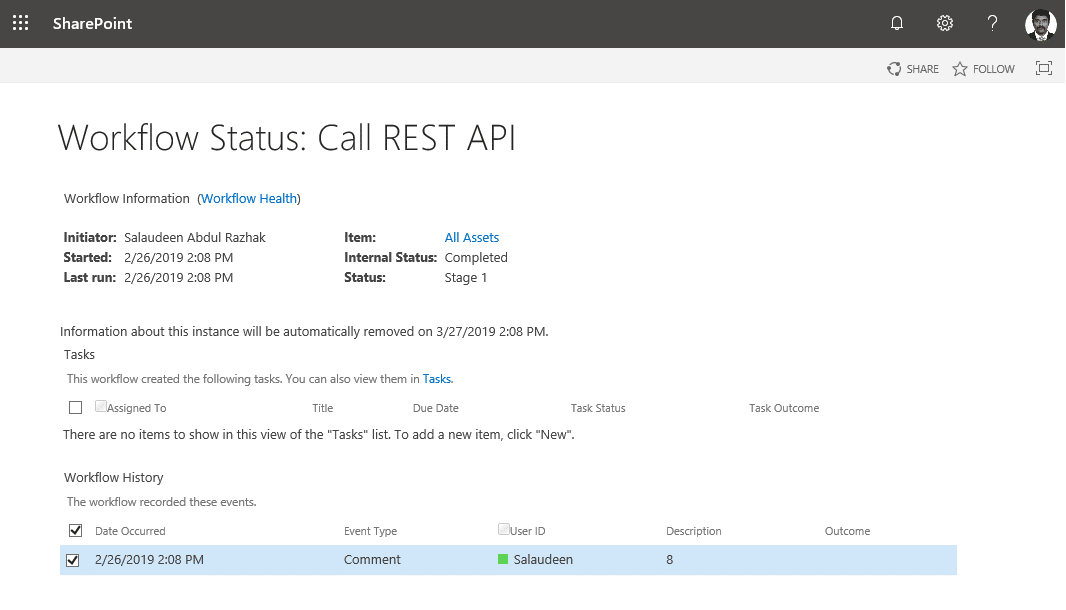
Task: Open the Task Outcome column menu
Action: pos(784,407)
